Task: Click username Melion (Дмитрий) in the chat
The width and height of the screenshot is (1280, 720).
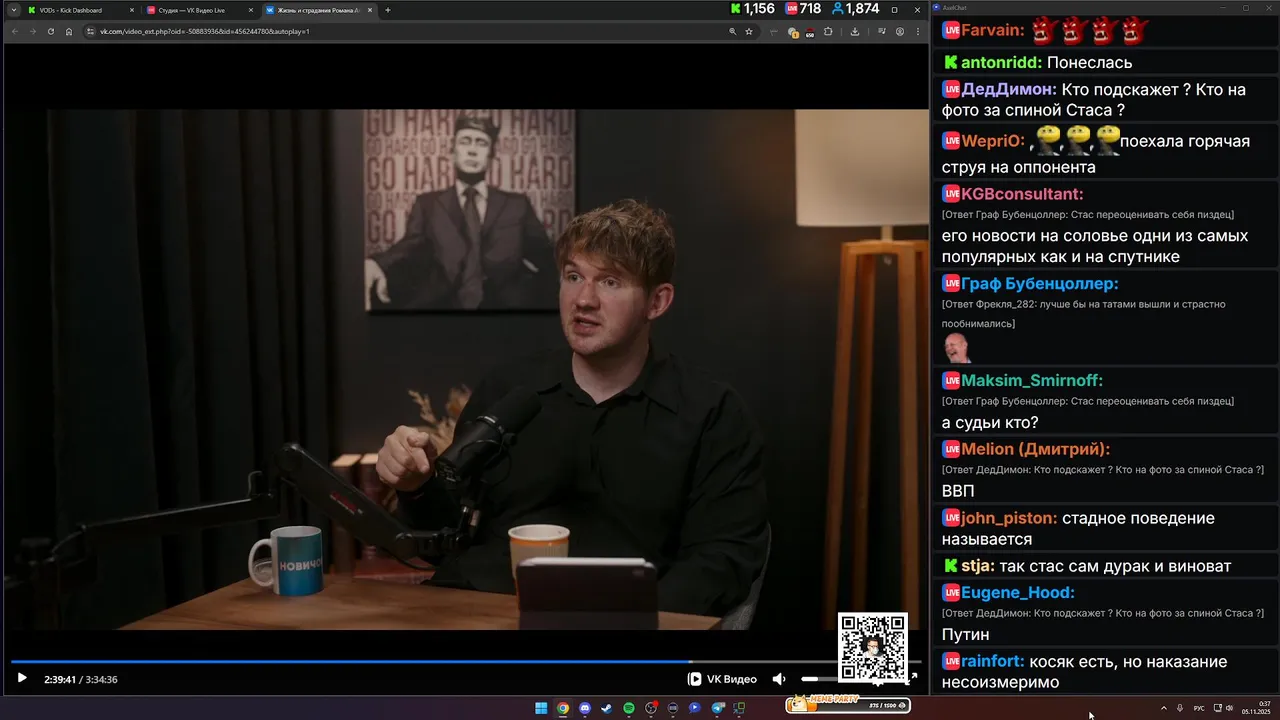Action: [1036, 450]
